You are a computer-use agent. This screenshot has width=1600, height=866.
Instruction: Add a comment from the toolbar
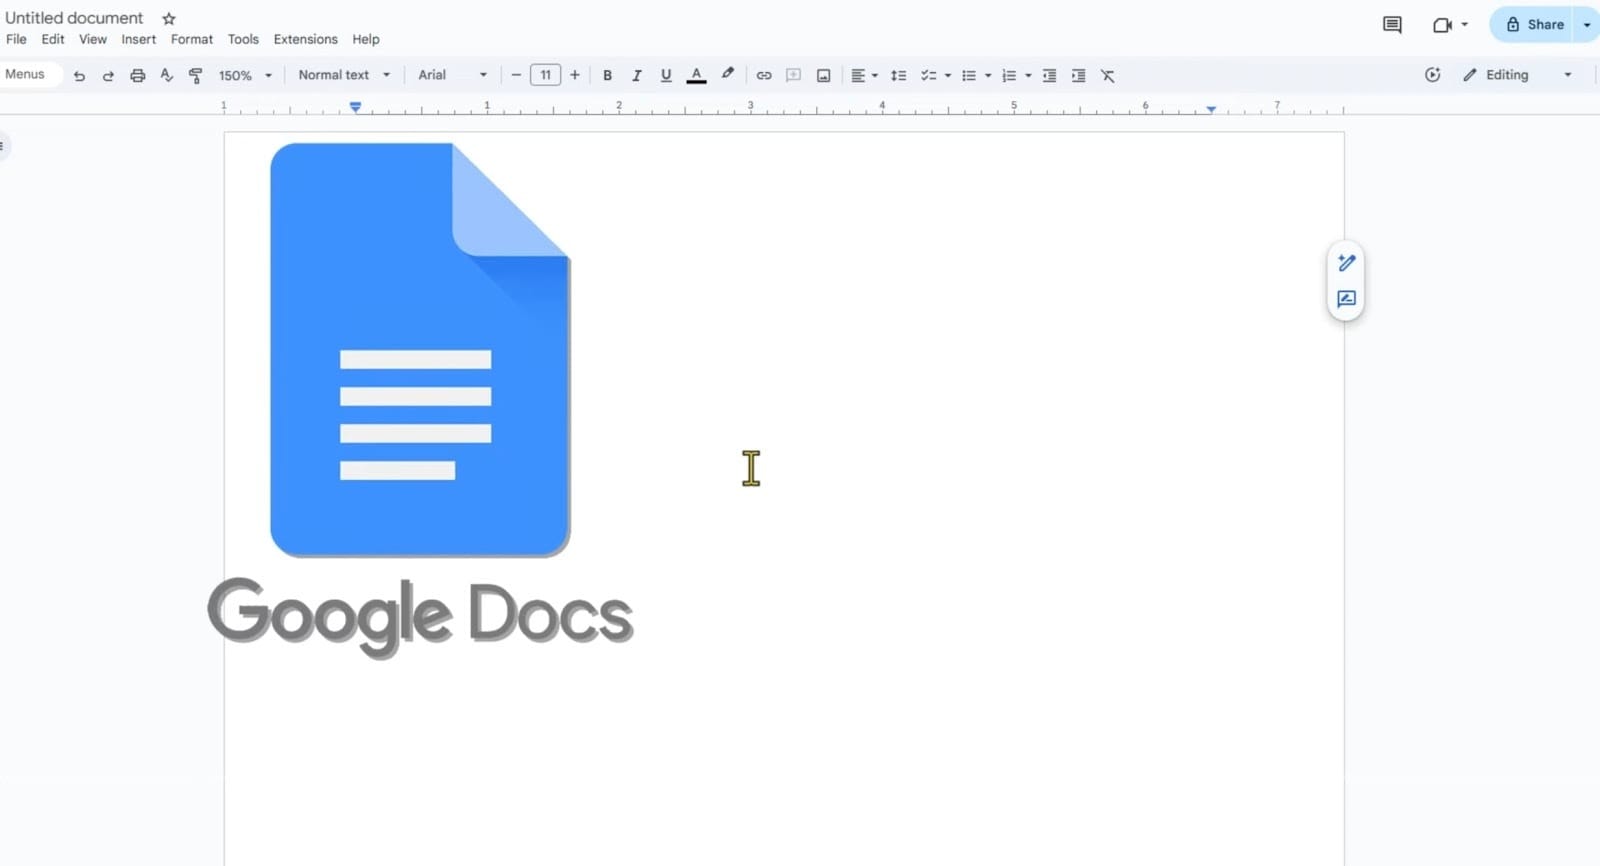point(794,75)
